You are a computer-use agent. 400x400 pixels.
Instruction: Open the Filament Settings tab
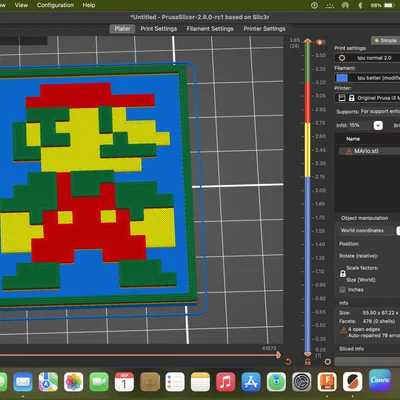[x=210, y=29]
